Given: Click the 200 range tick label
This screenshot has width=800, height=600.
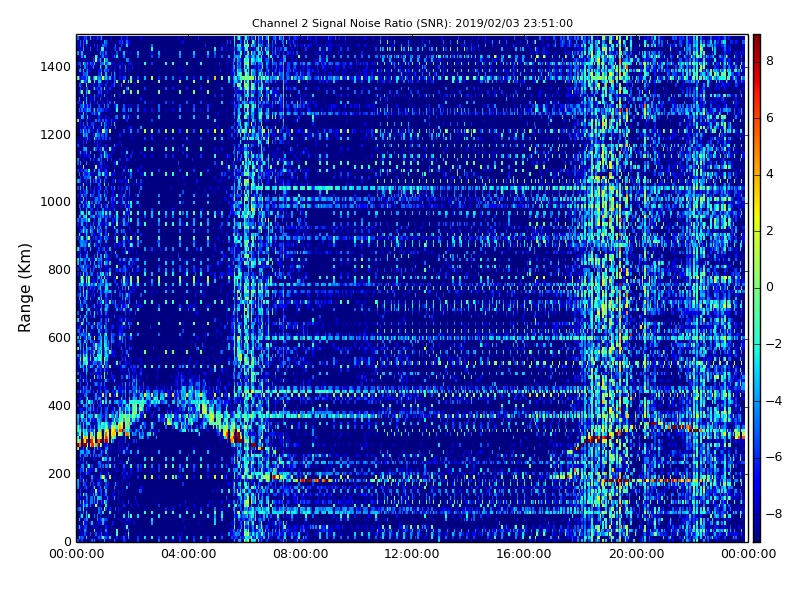Looking at the screenshot, I should (x=59, y=473).
